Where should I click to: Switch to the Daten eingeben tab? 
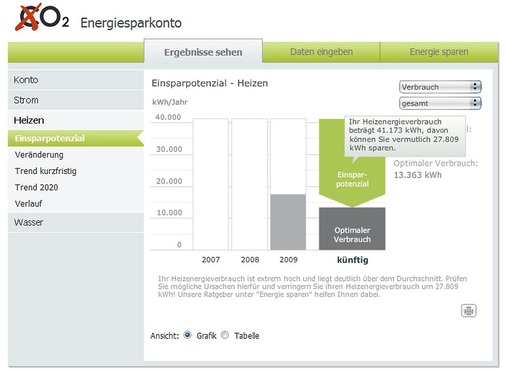click(x=321, y=52)
